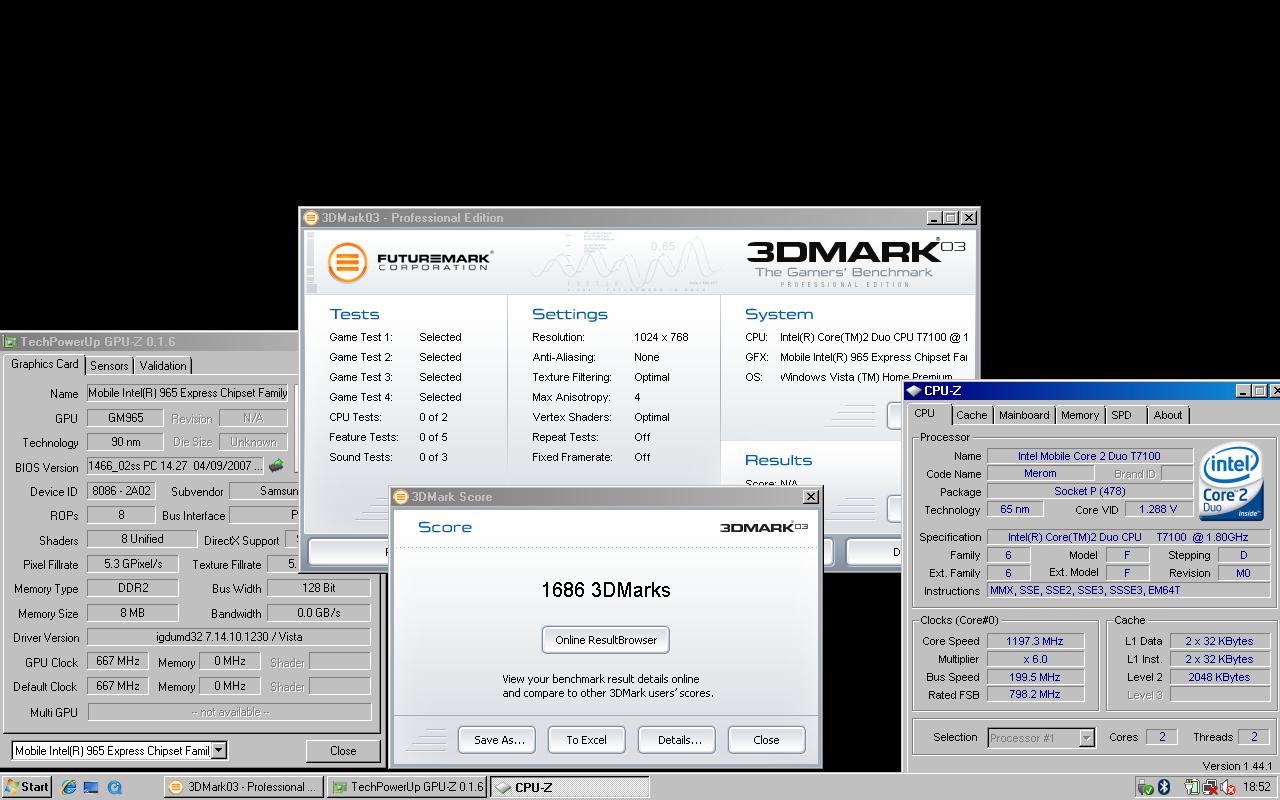The image size is (1280, 800).
Task: Click the Rated FSB value 798.2 MHz
Action: click(x=1035, y=694)
